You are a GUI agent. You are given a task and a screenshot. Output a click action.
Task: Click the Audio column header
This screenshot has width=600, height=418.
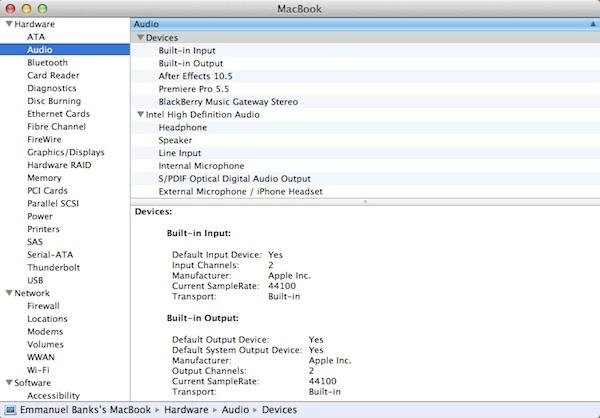click(365, 24)
